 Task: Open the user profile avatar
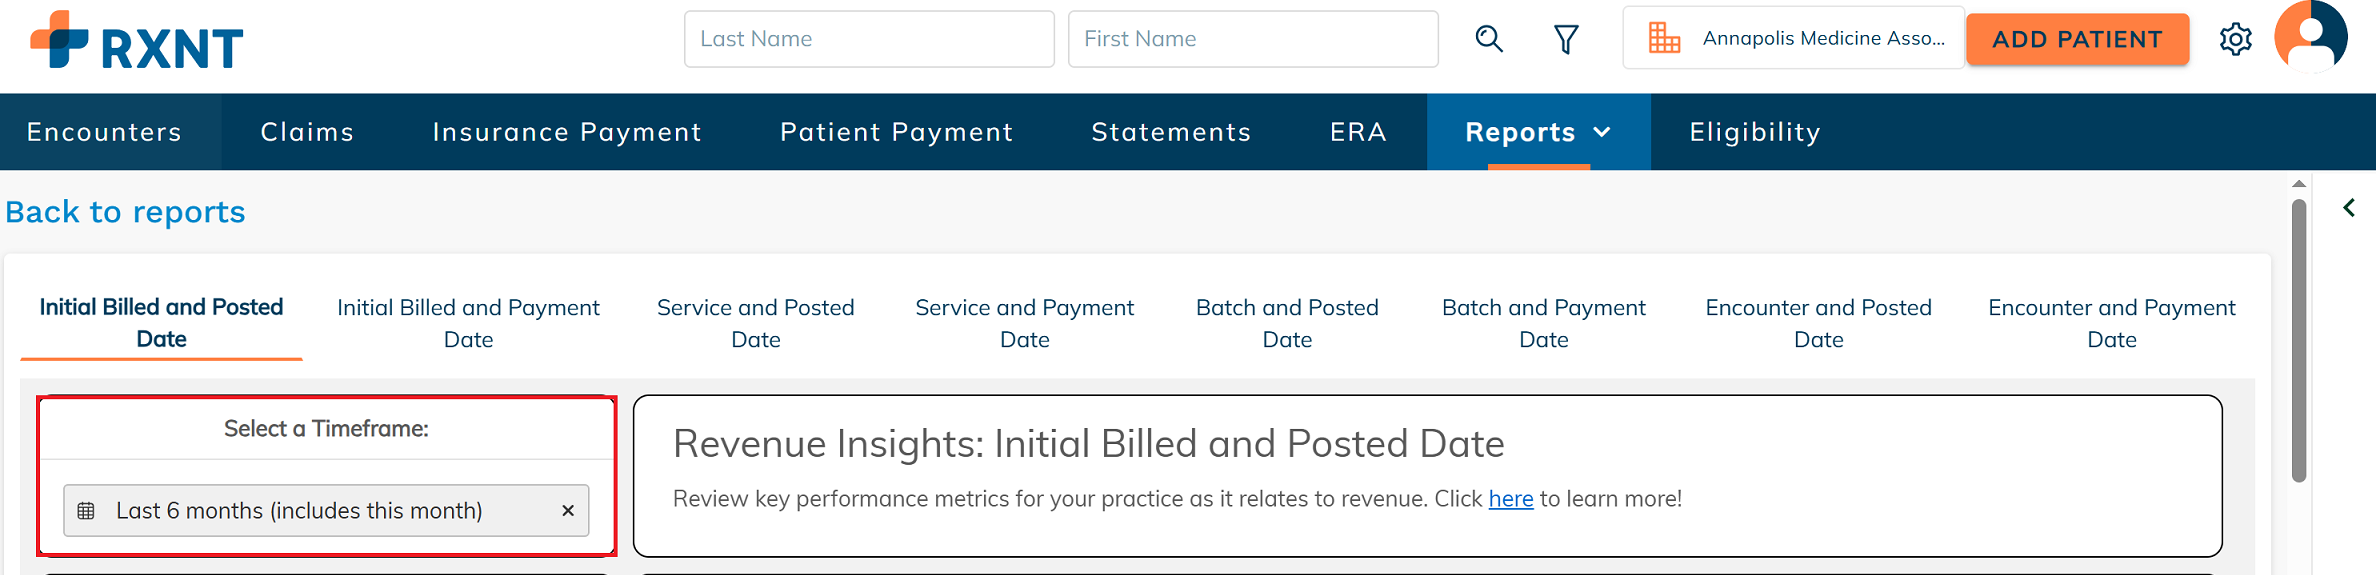pyautogui.click(x=2311, y=37)
